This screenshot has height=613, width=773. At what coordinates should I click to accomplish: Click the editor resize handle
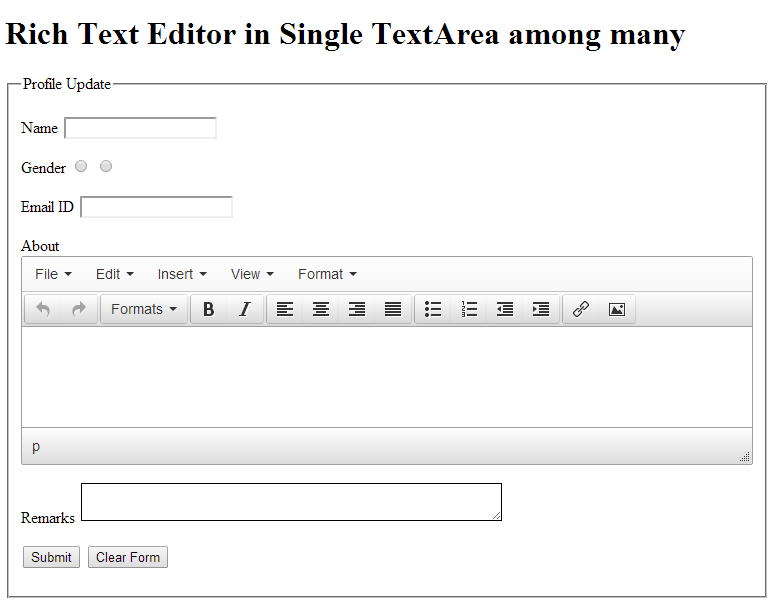[x=745, y=457]
